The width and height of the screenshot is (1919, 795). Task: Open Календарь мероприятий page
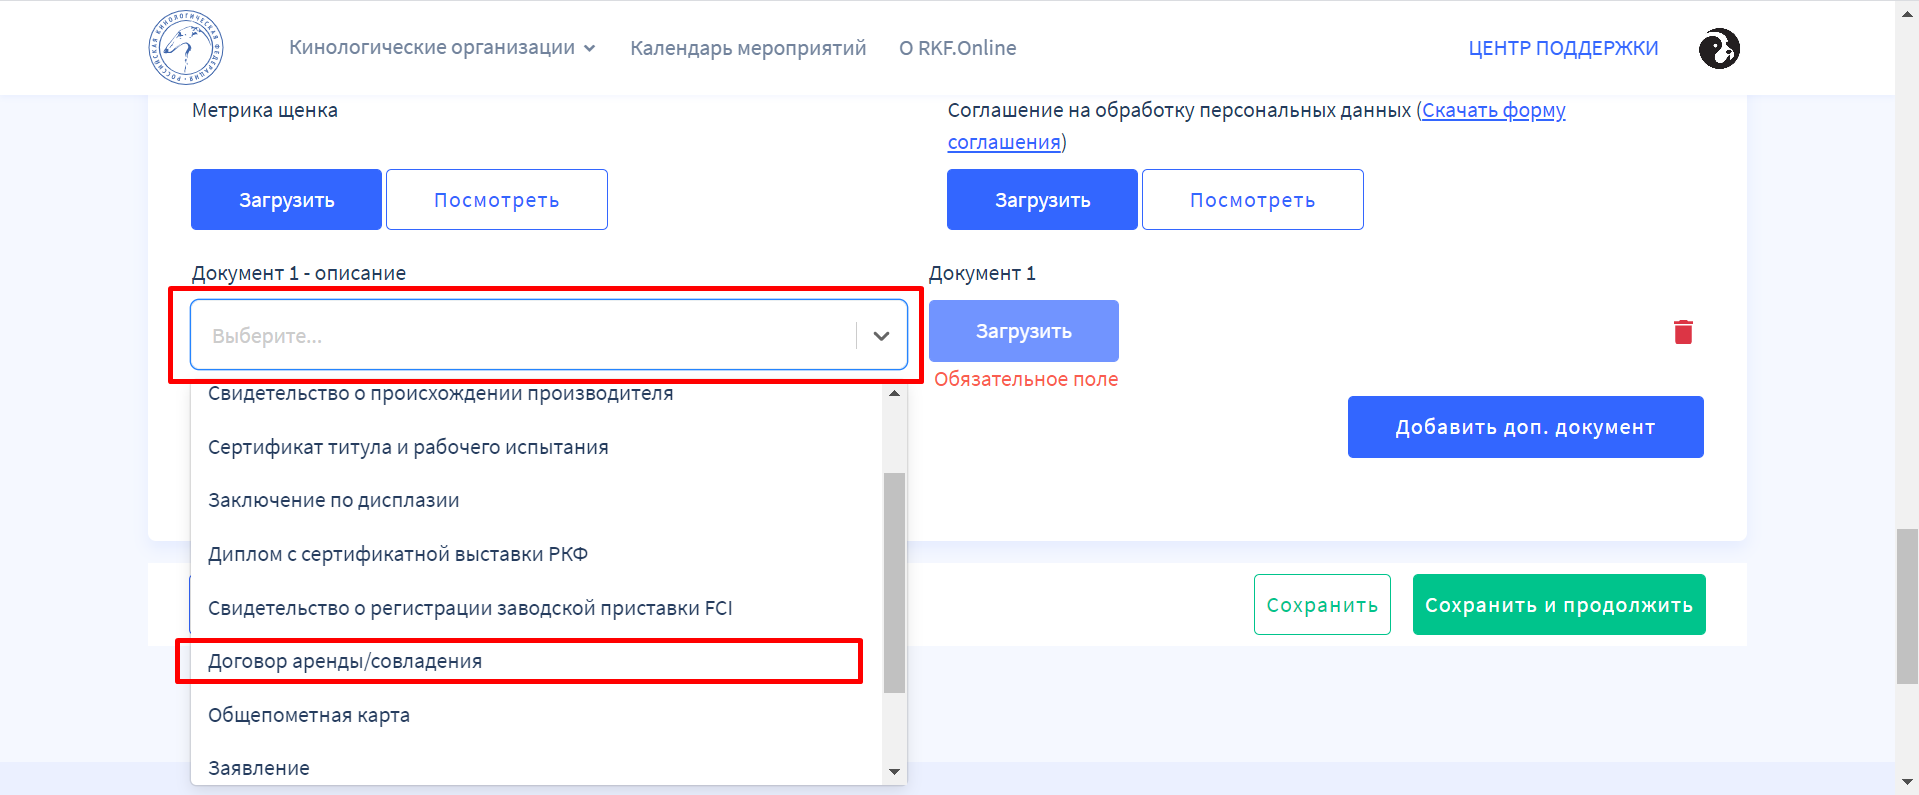click(x=748, y=48)
